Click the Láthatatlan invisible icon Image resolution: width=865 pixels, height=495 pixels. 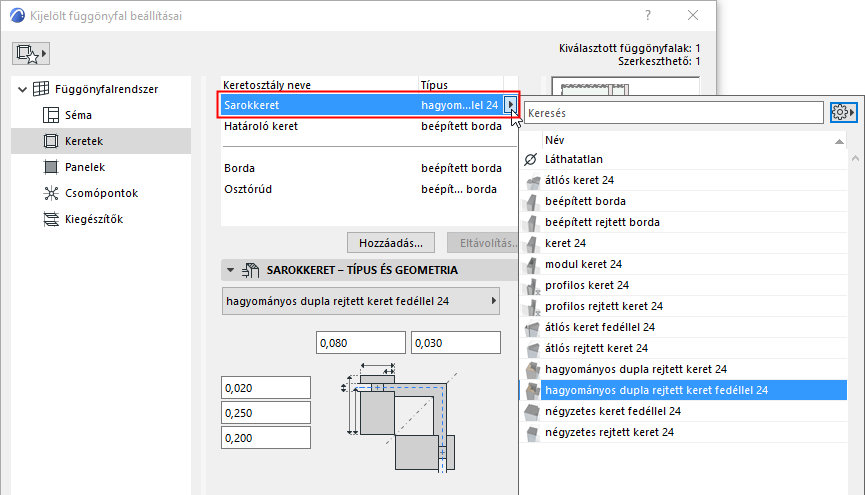[x=531, y=159]
